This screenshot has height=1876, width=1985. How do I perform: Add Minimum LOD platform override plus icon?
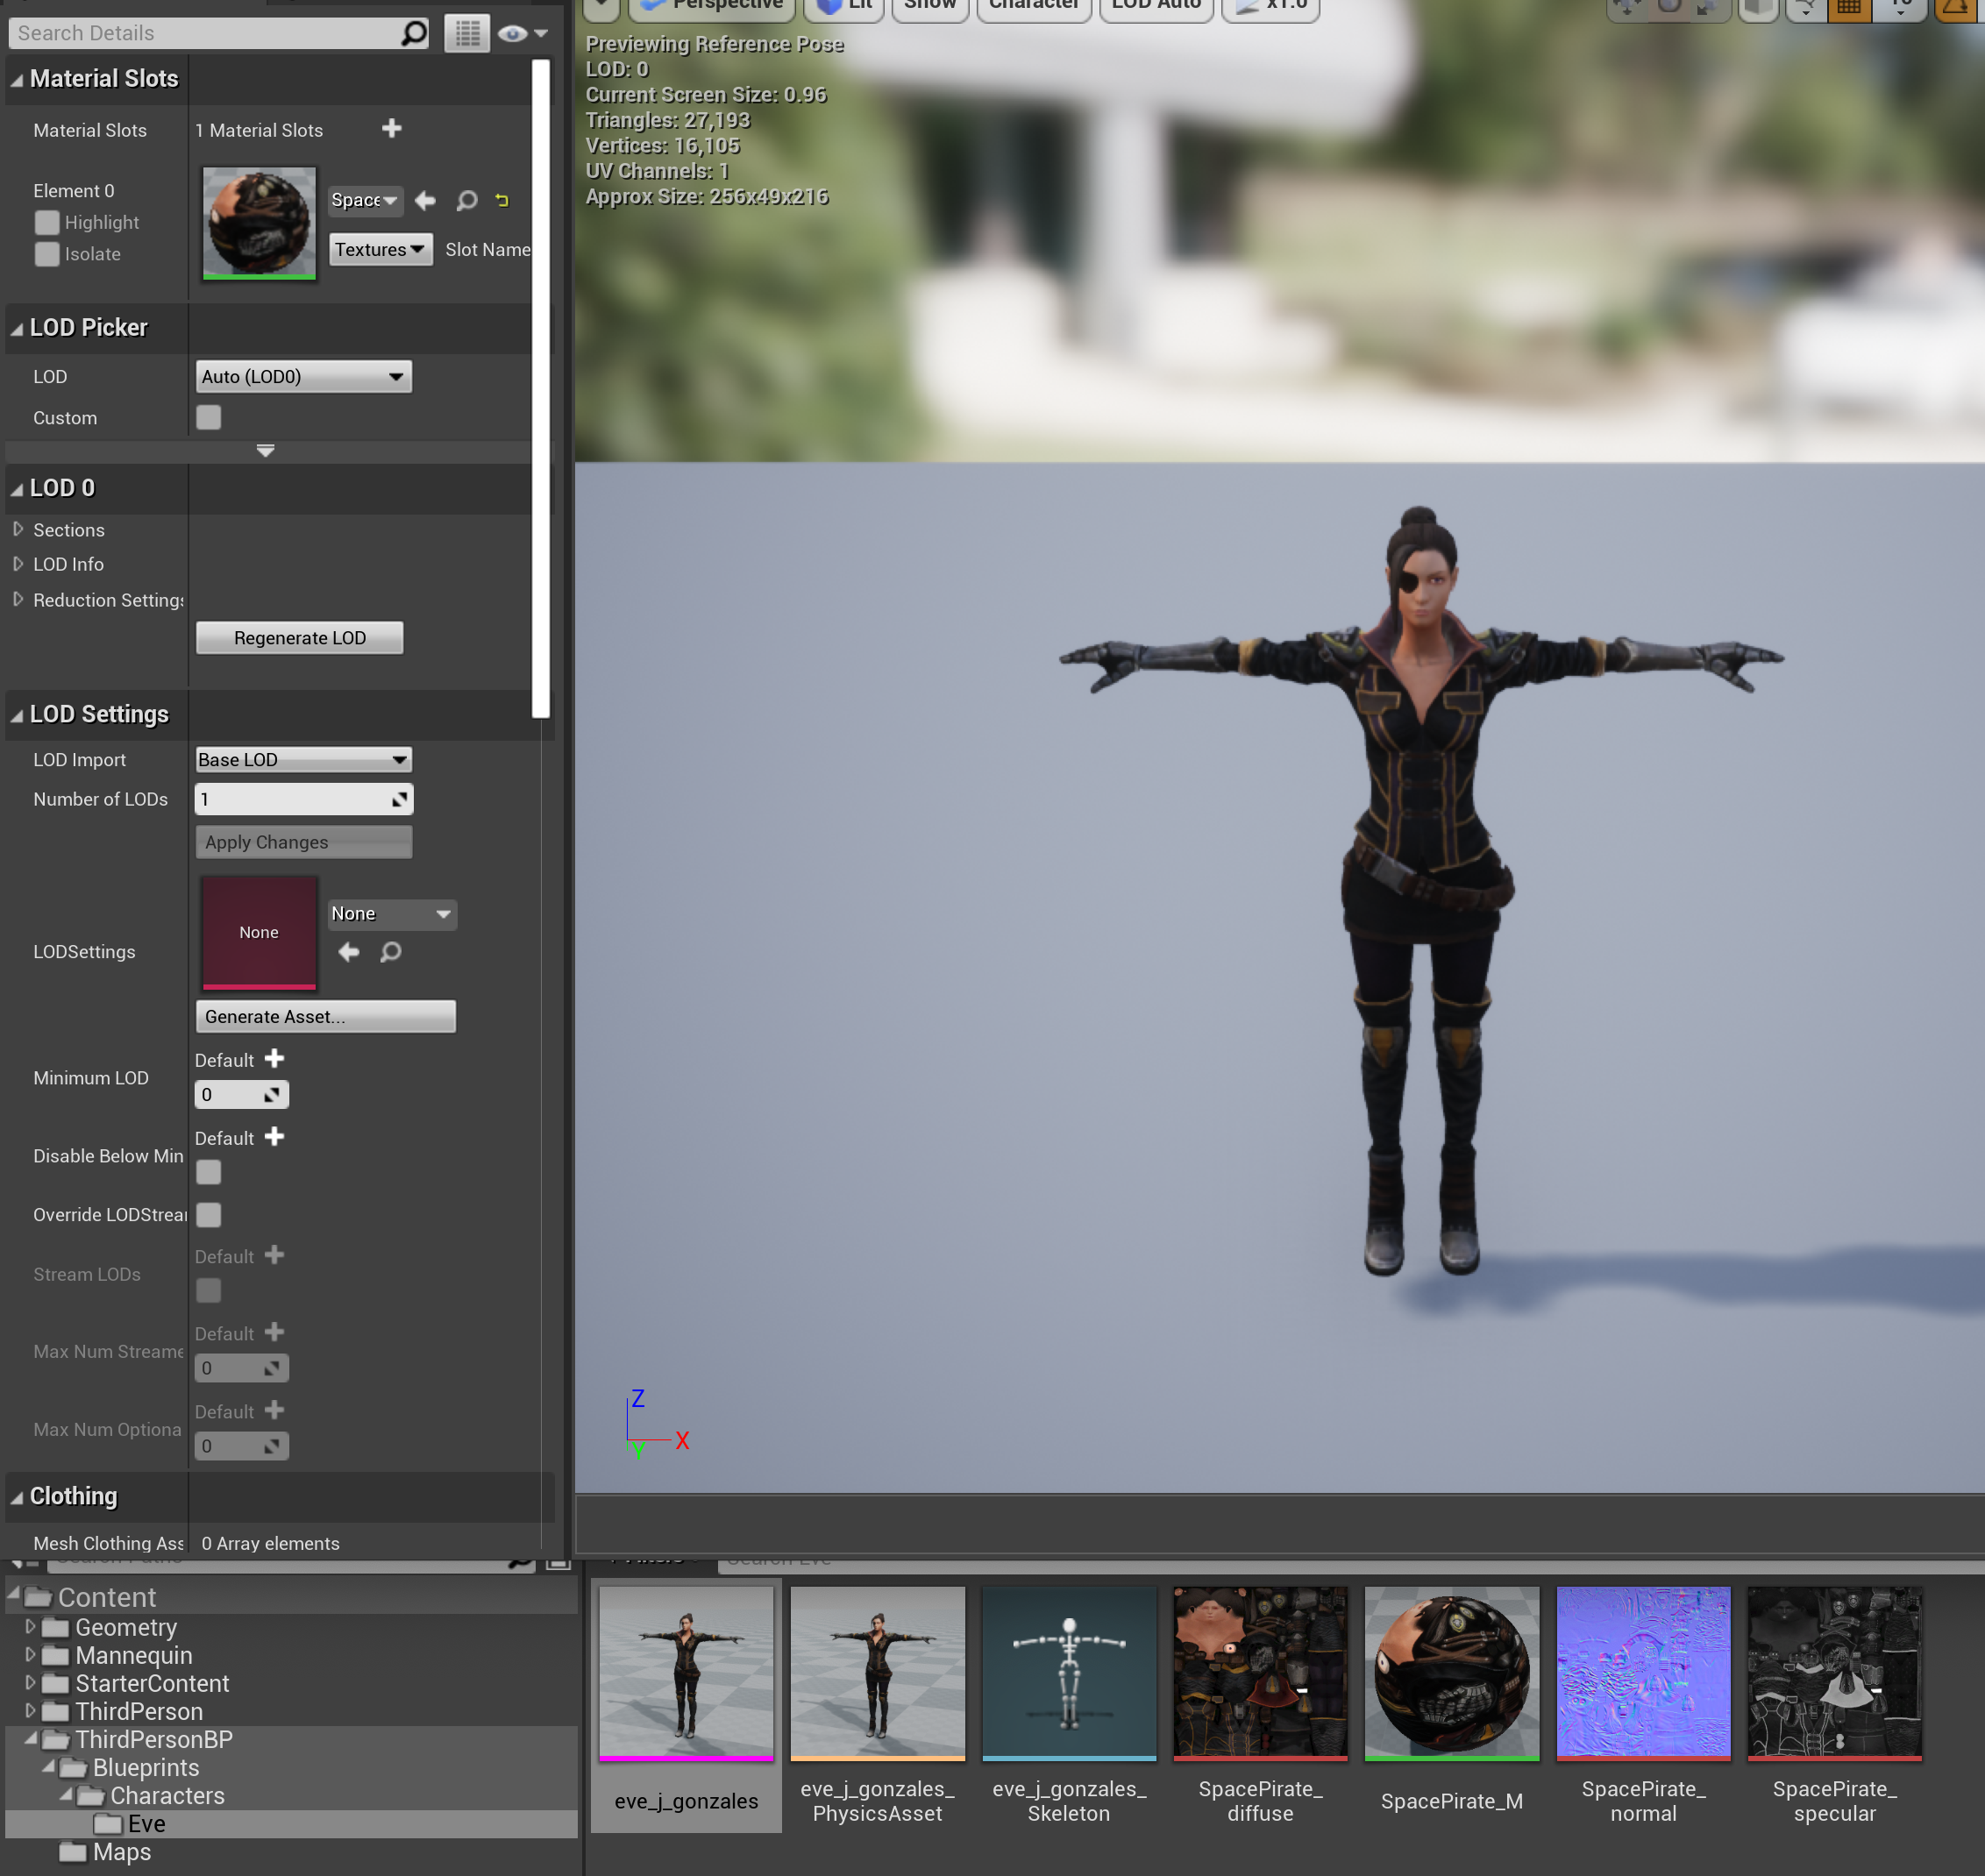click(274, 1058)
